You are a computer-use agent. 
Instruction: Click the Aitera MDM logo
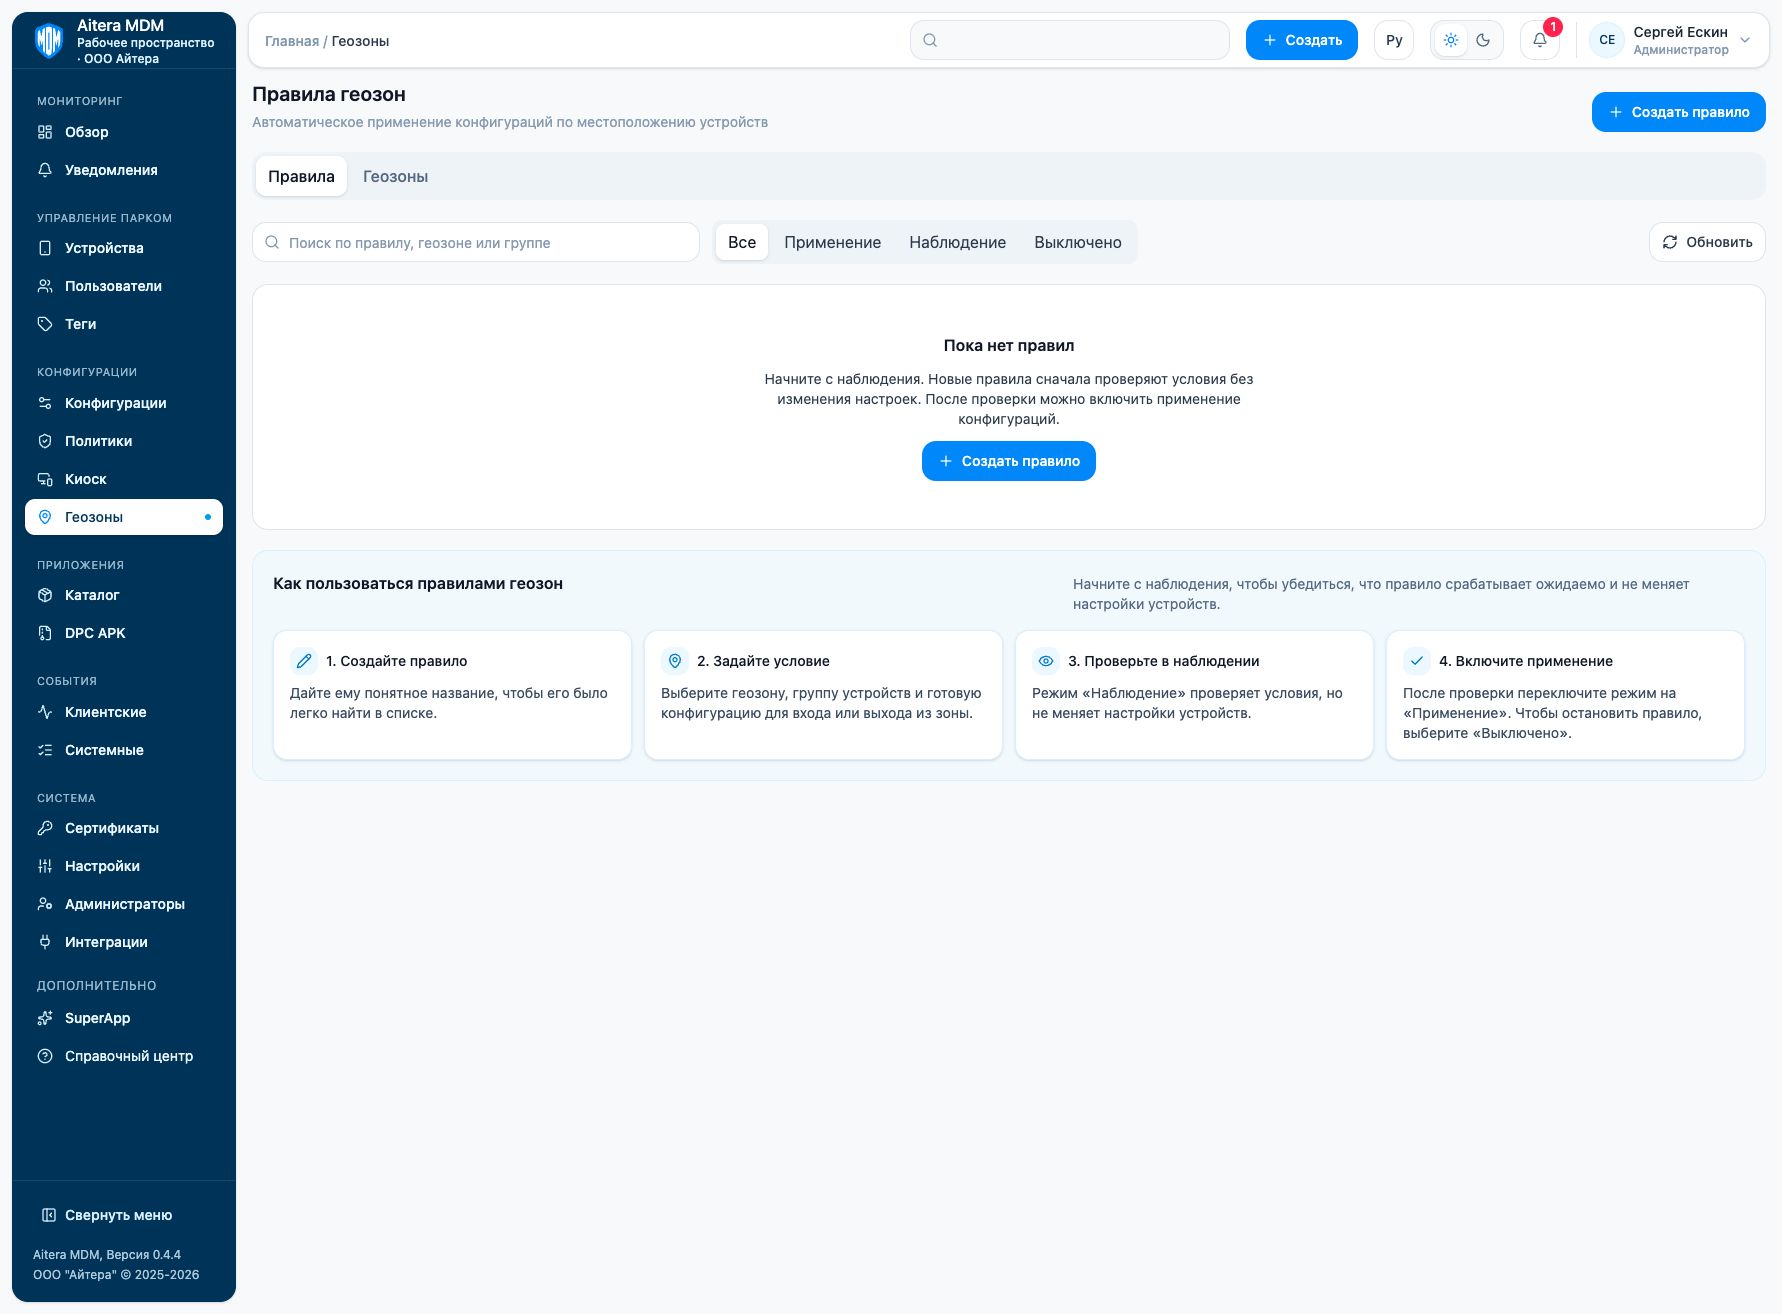(x=49, y=41)
